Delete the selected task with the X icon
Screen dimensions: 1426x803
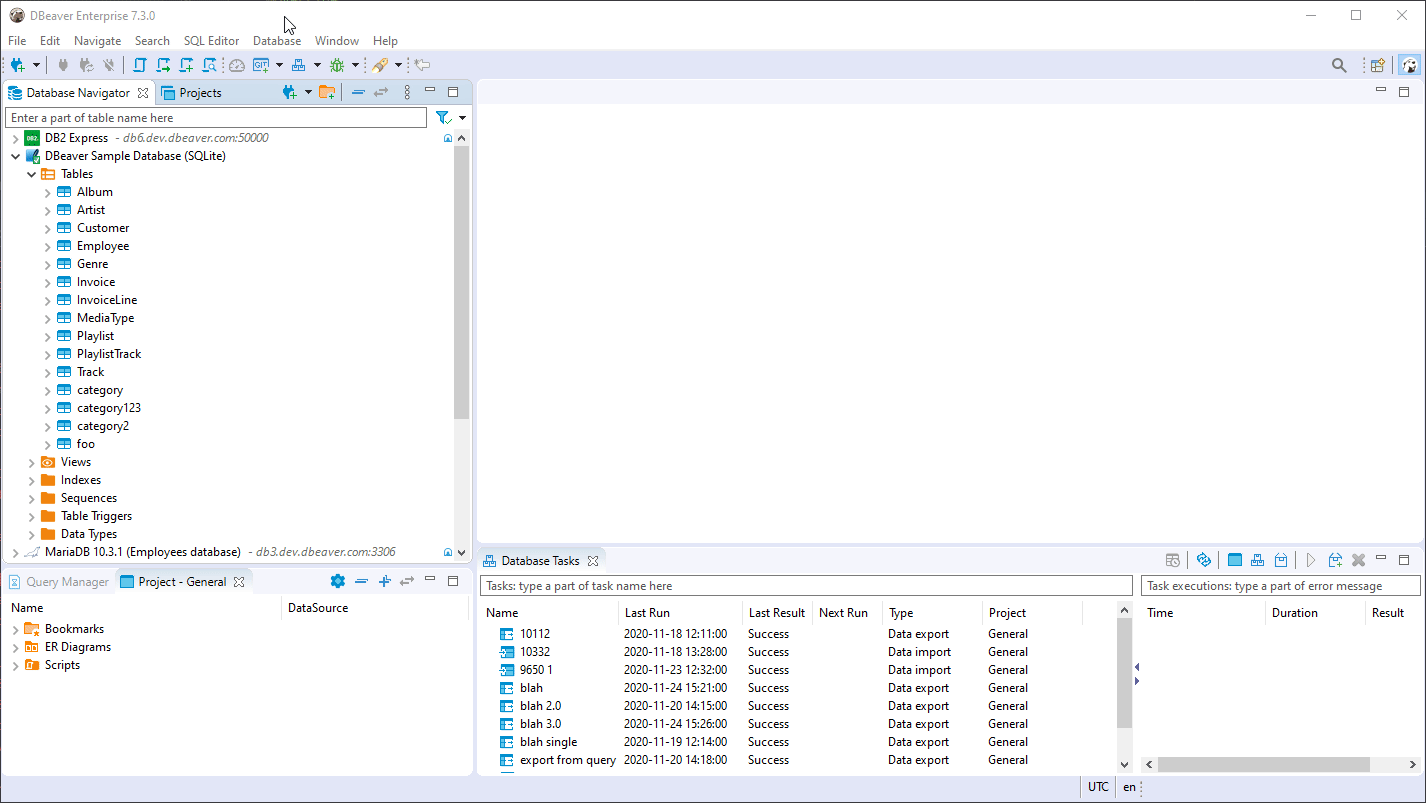[1358, 560]
